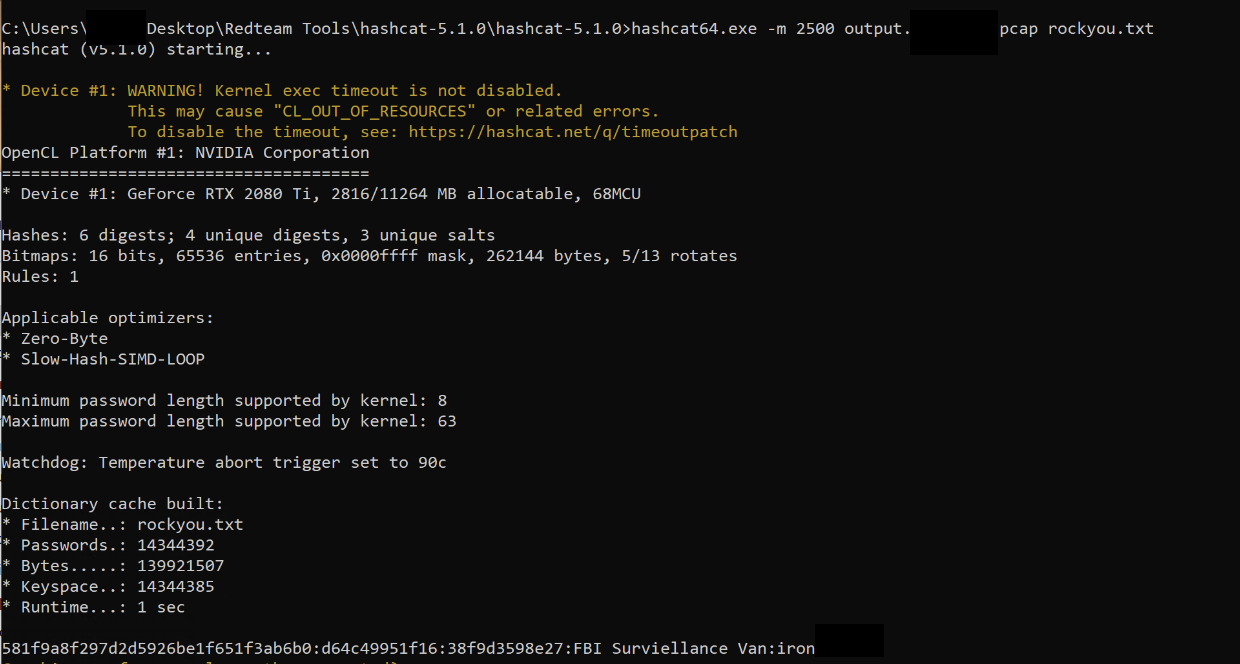The height and width of the screenshot is (664, 1240).
Task: Click the OpenCL Platform NVIDIA Corporation line
Action: 186,153
